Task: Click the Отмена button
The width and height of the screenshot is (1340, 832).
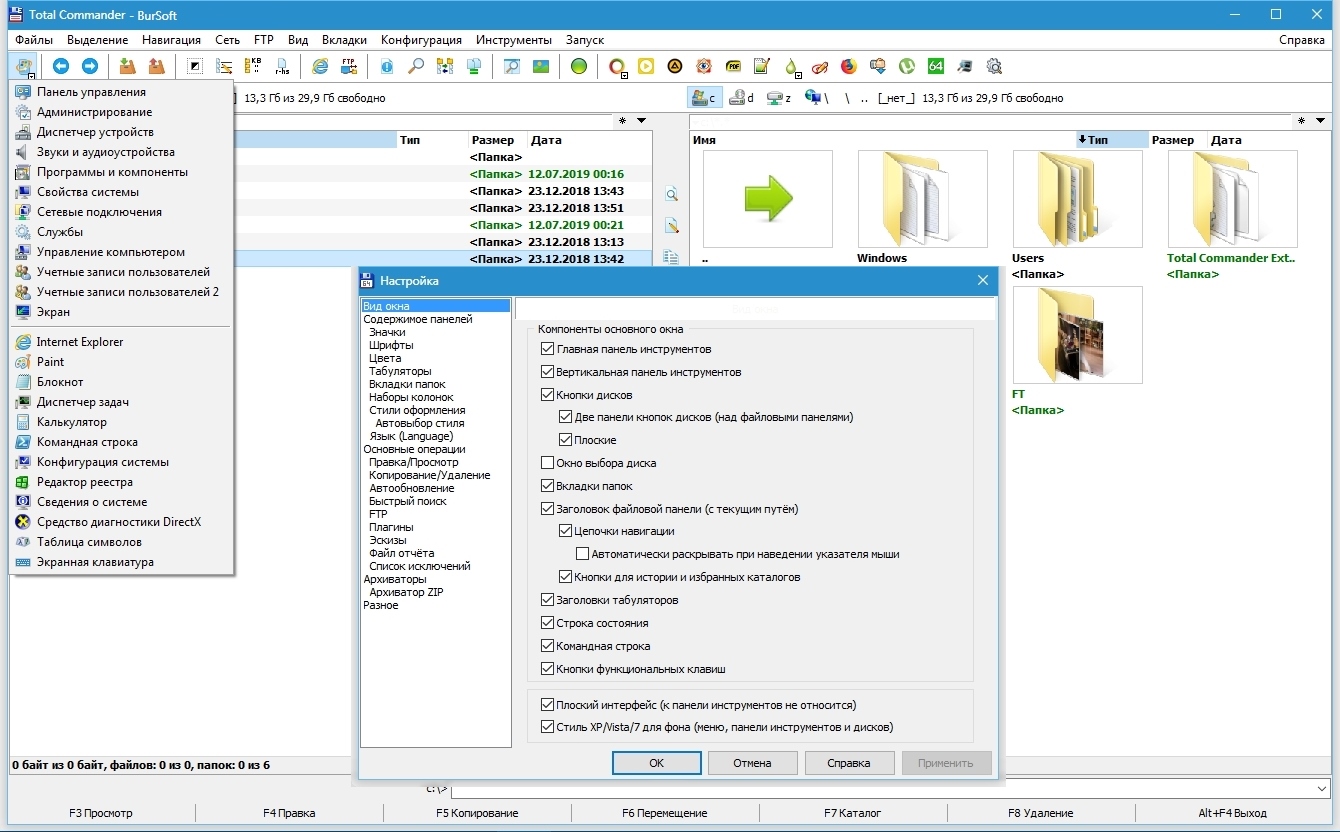Action: point(752,763)
